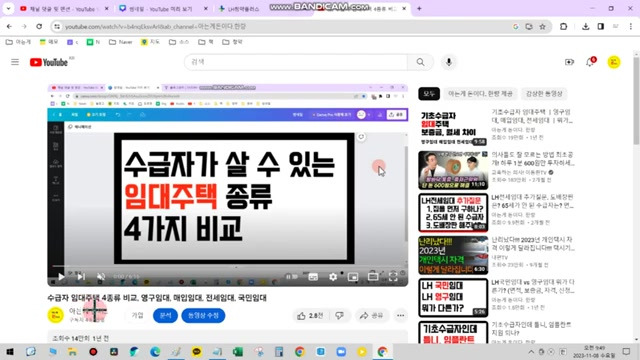This screenshot has height=360, width=640.
Task: Open the yellow account avatar menu
Action: (613, 62)
